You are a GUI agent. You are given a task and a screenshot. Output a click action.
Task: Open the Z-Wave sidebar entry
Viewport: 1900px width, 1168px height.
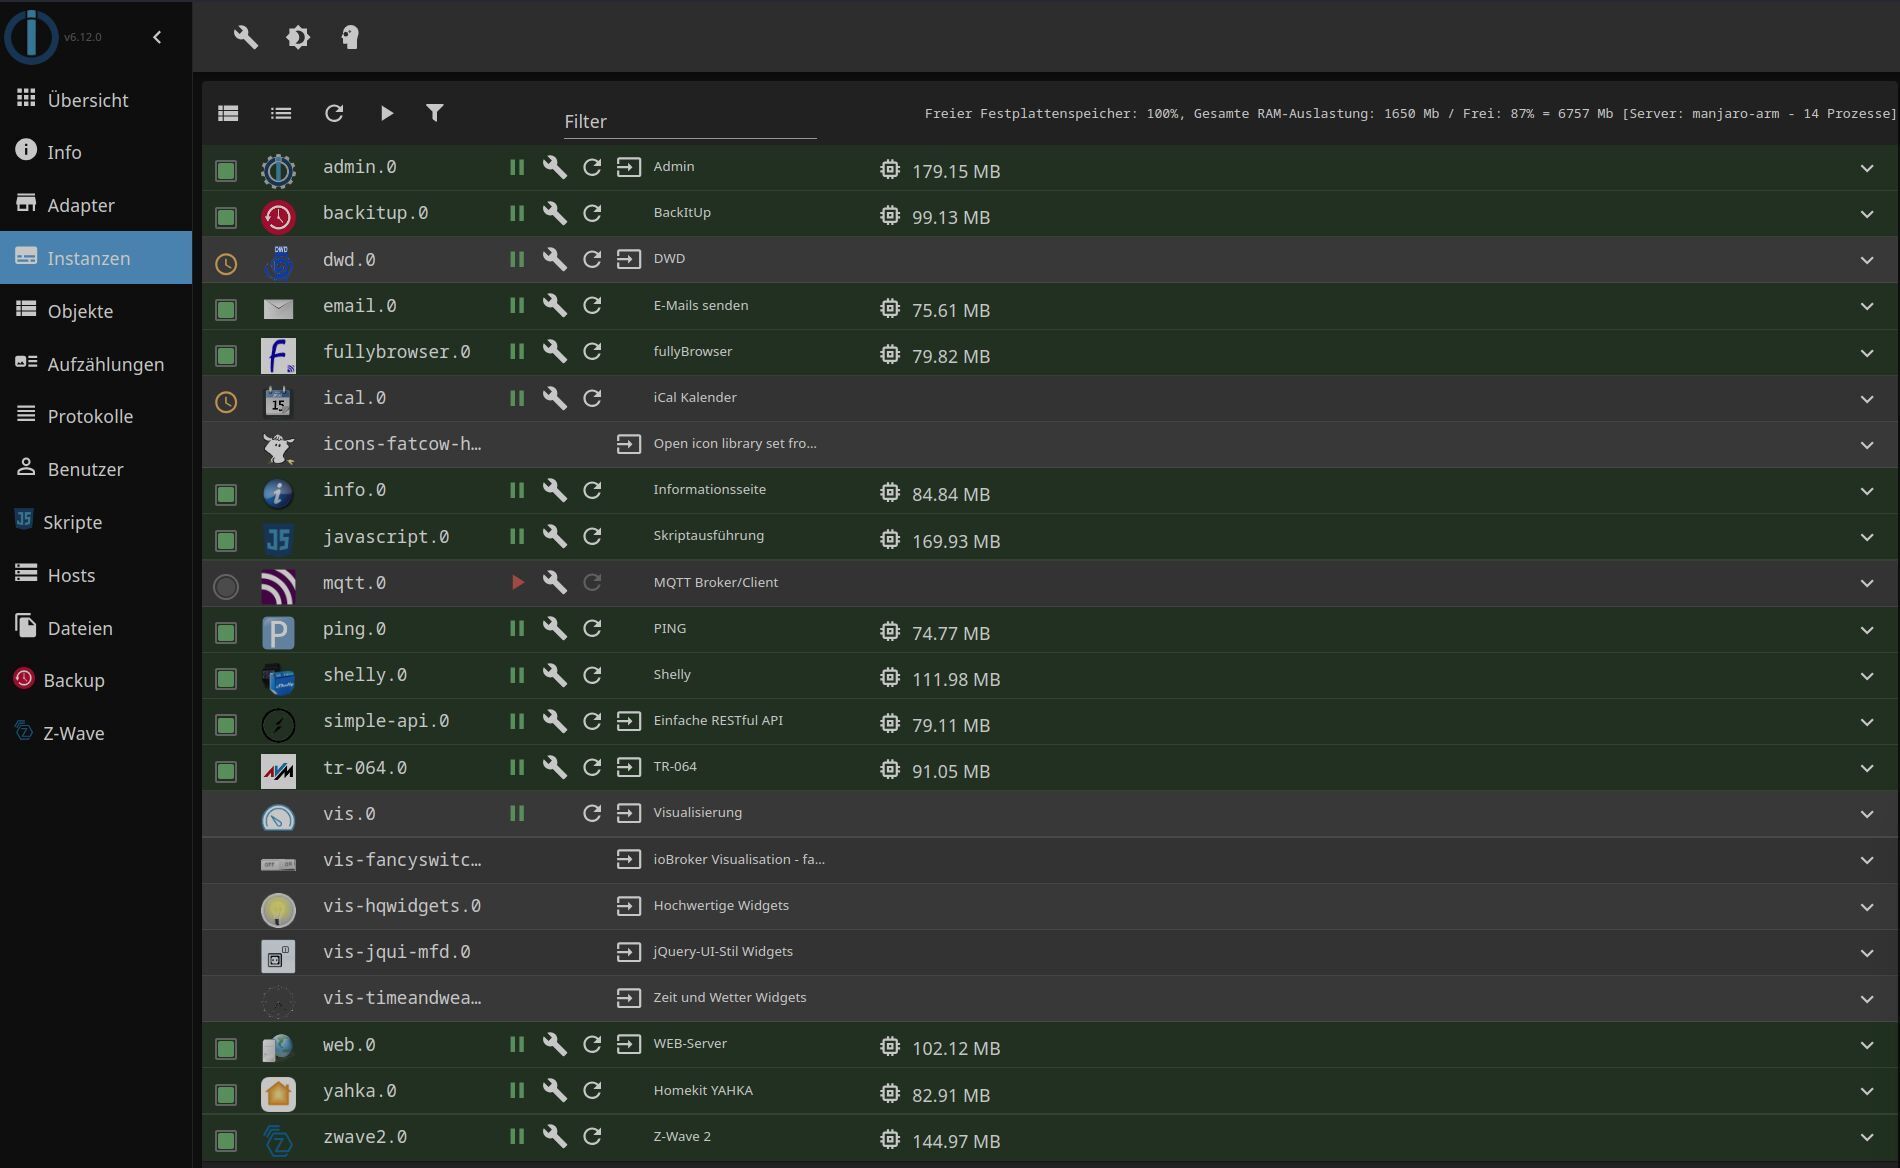[x=96, y=733]
